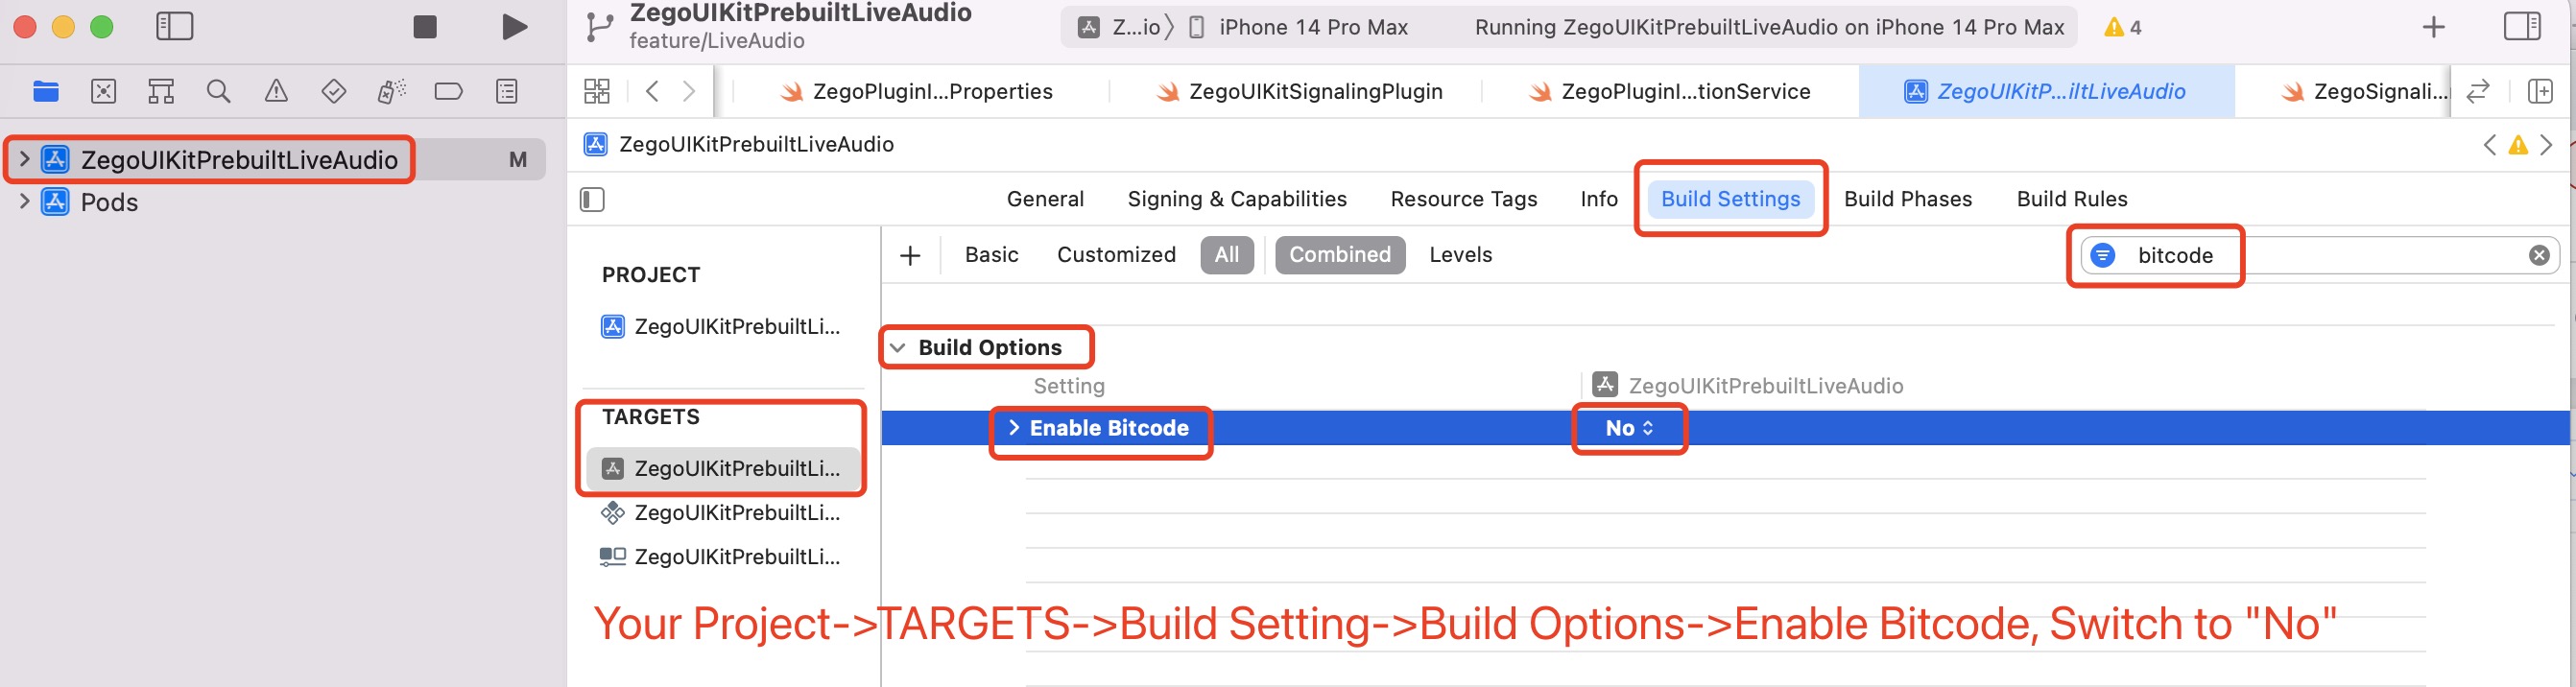Click the Run button to build the app
Image resolution: width=2576 pixels, height=687 pixels.
[x=512, y=27]
